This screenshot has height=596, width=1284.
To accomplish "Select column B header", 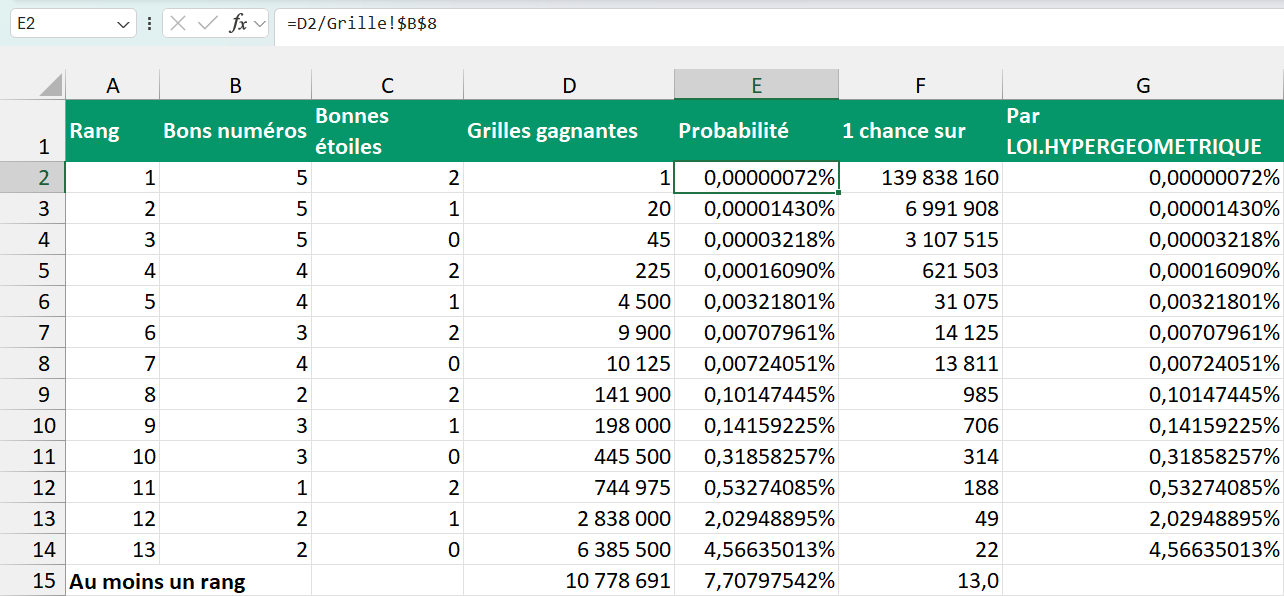I will pos(236,86).
